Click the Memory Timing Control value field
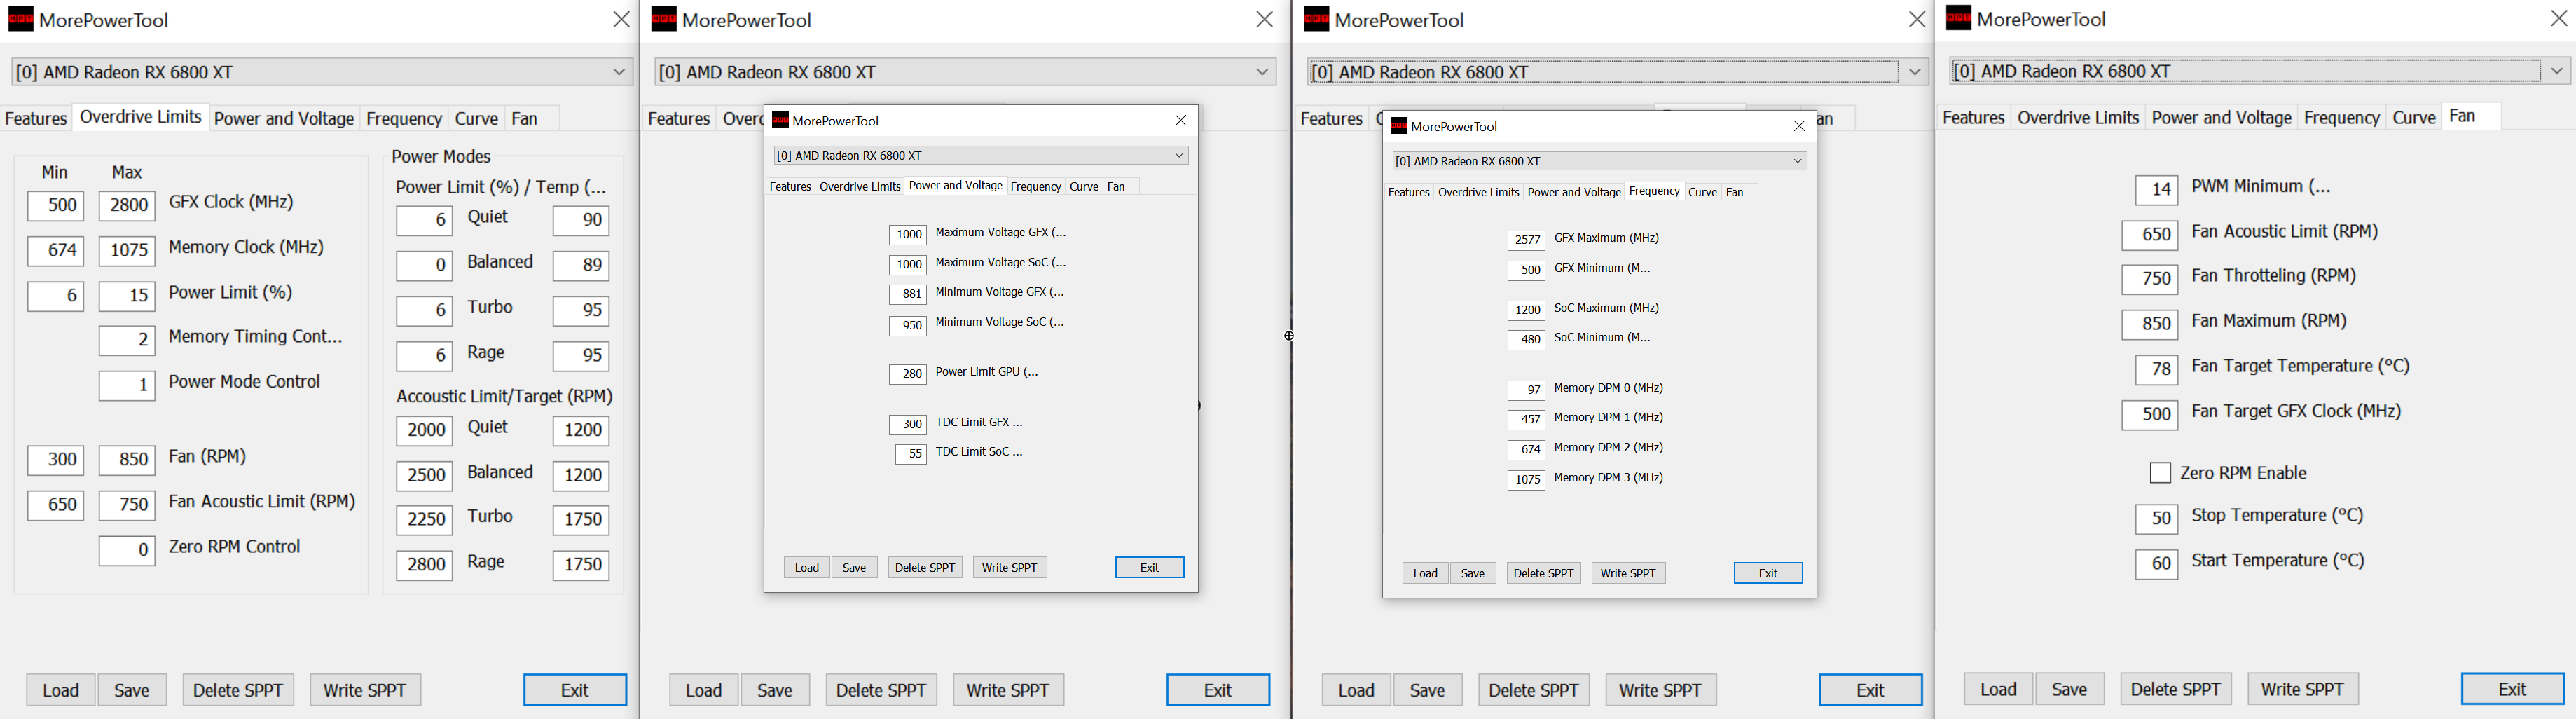The width and height of the screenshot is (2576, 719). click(x=127, y=341)
